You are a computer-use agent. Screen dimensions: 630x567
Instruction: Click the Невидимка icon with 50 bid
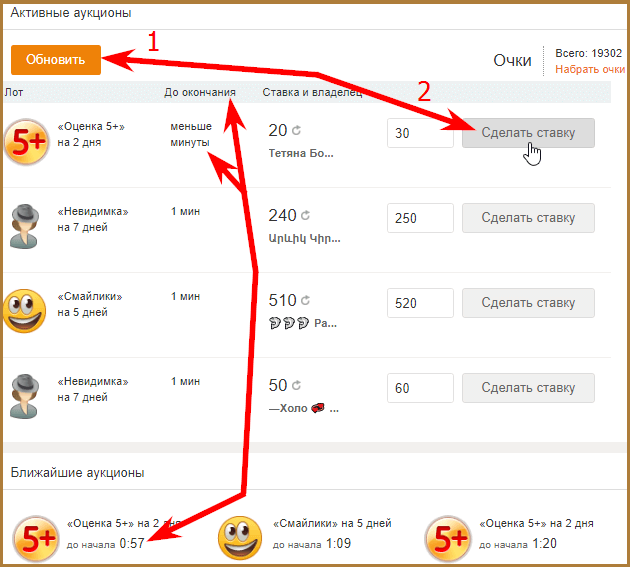(x=25, y=396)
